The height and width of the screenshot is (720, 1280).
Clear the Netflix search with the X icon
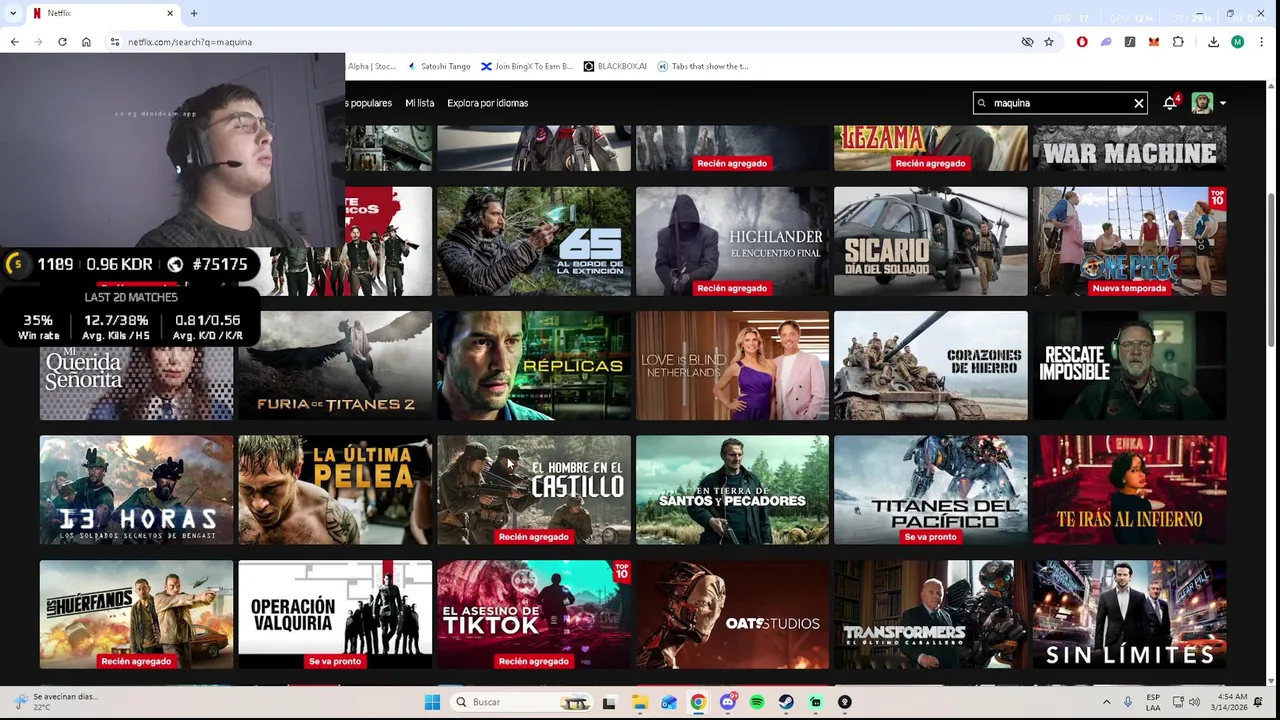coord(1138,103)
